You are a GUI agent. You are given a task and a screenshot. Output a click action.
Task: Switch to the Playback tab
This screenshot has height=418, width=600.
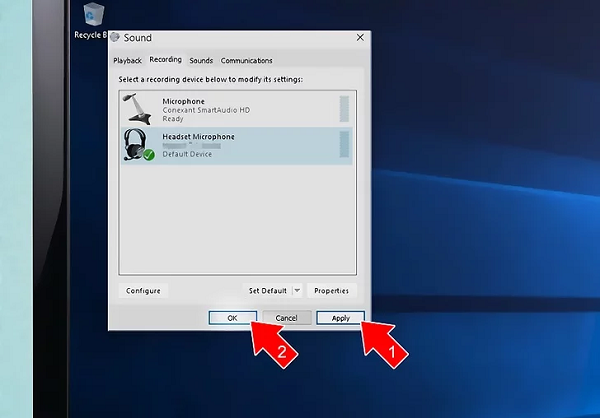pyautogui.click(x=128, y=60)
